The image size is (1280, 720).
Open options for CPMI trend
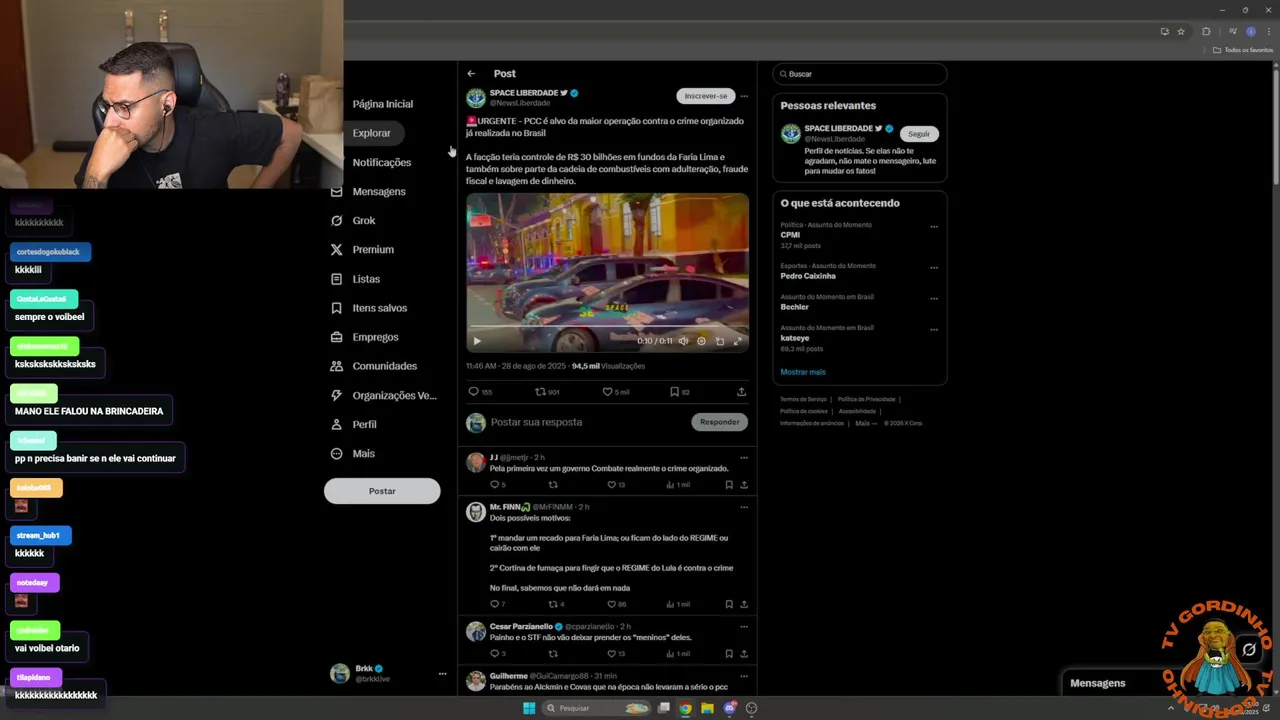[934, 227]
